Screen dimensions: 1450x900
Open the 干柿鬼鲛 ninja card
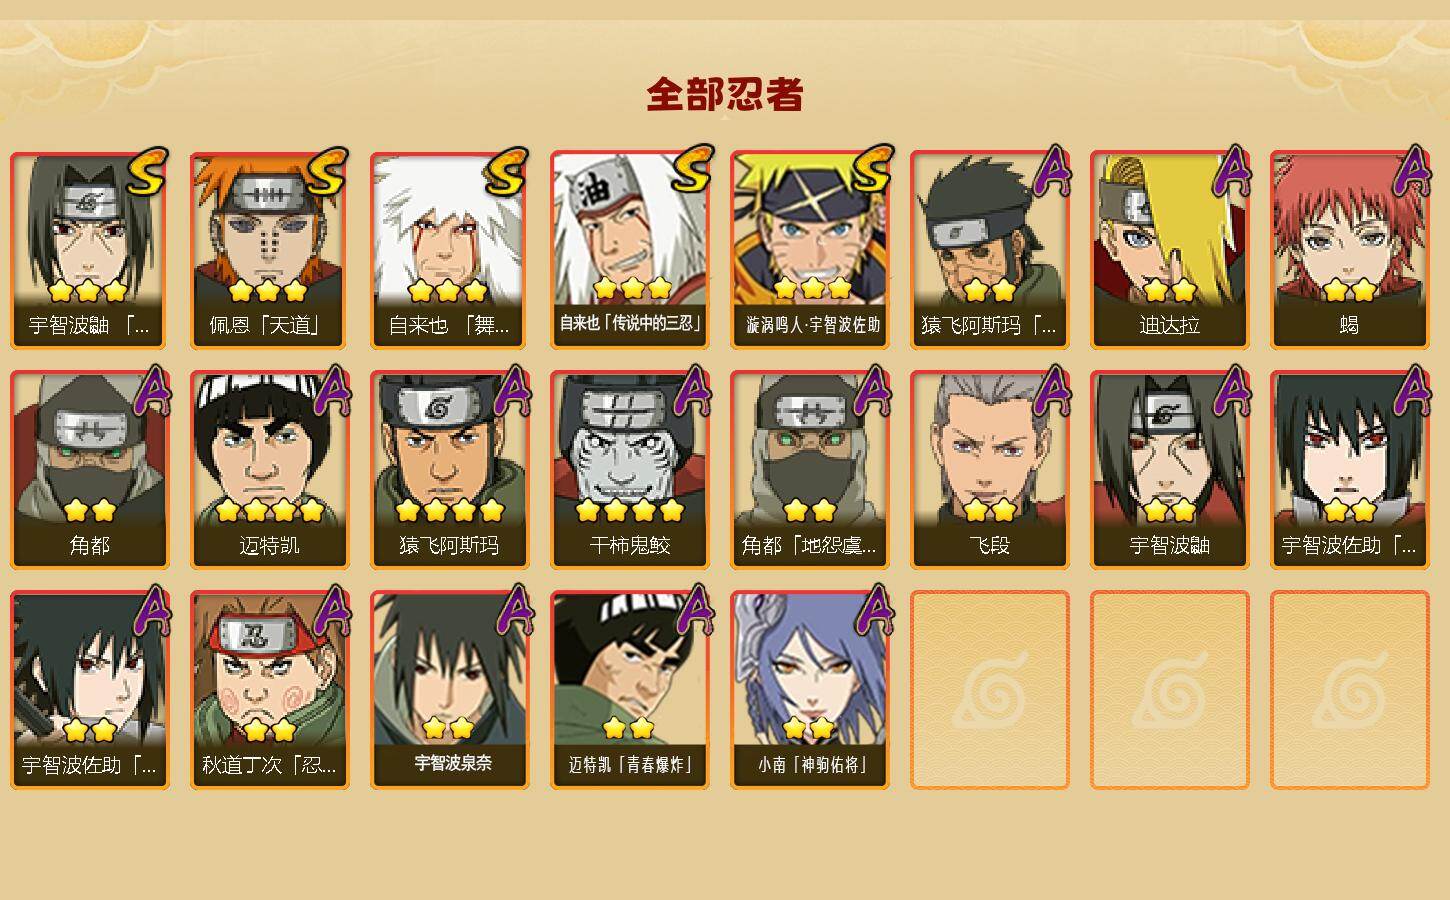[629, 470]
